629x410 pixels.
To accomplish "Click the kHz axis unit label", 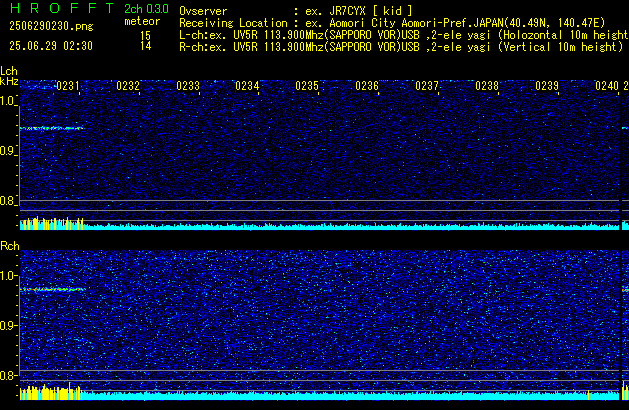I will tap(9, 81).
